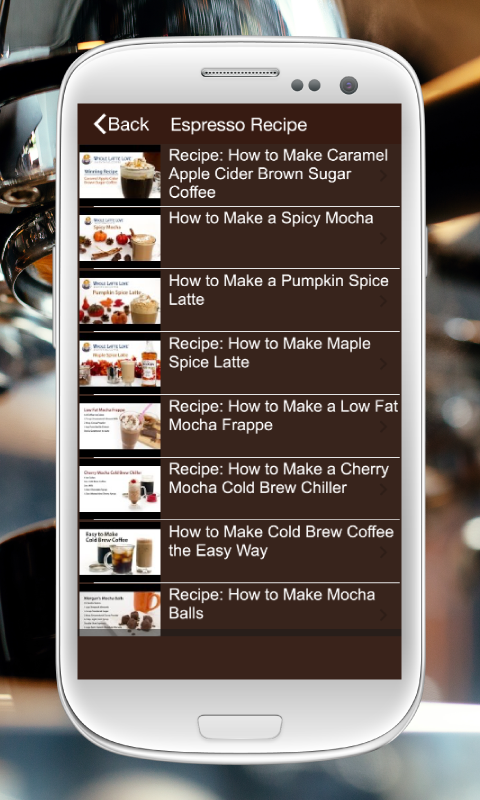The image size is (480, 800).
Task: Tap the Back button in header
Action: pos(121,124)
